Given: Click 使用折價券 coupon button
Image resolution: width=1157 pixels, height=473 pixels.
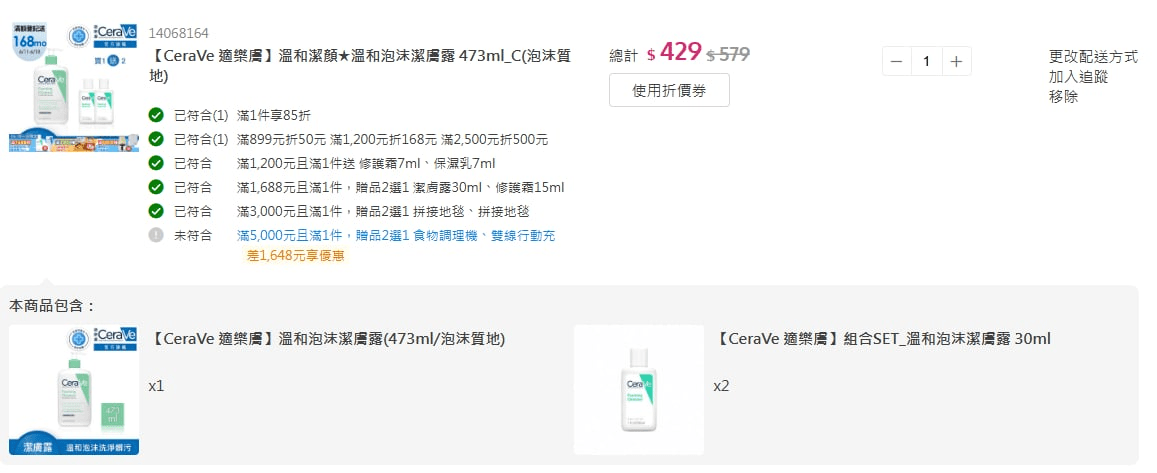Looking at the screenshot, I should click(669, 90).
